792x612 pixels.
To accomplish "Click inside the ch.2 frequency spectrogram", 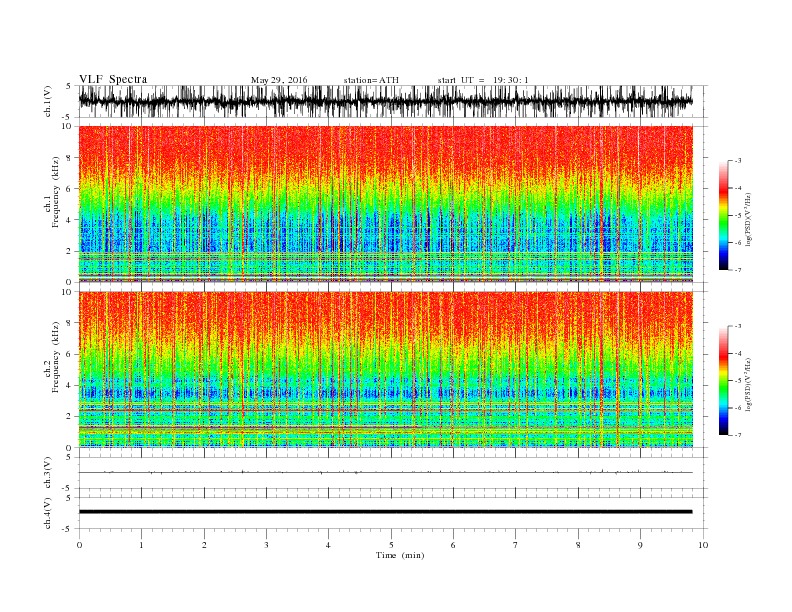I will (386, 370).
